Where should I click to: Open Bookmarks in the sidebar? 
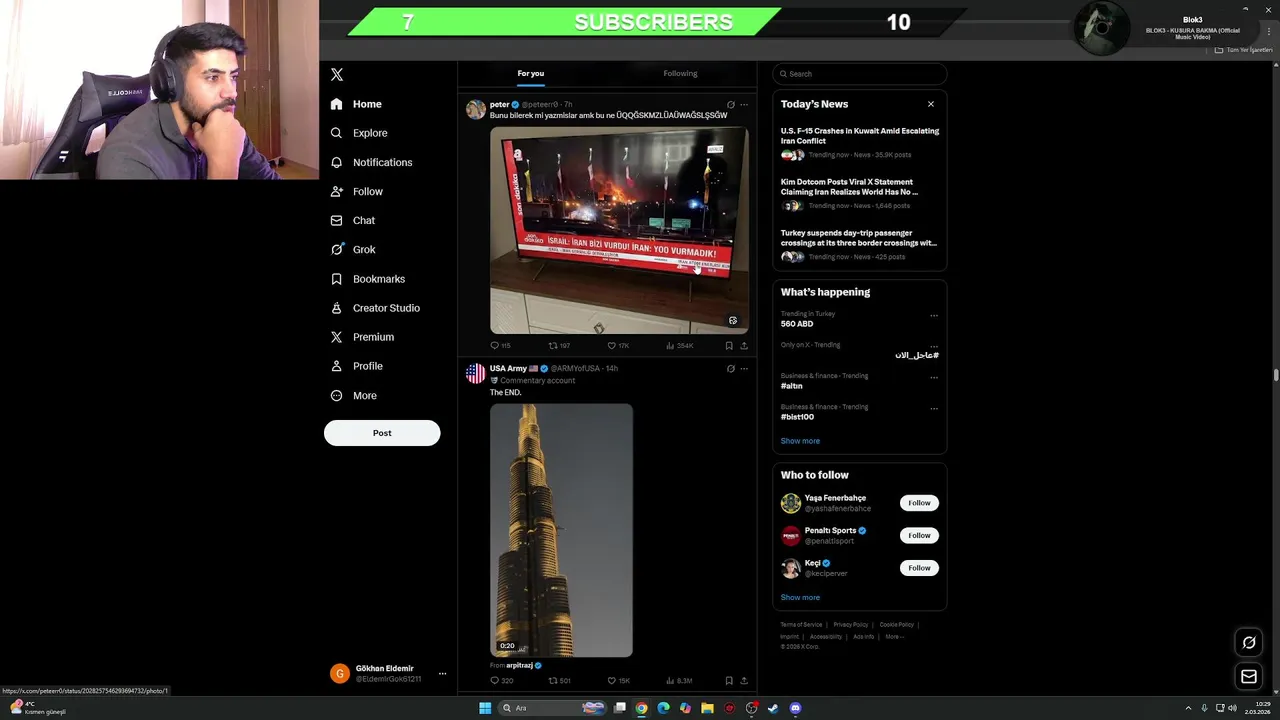[367, 279]
